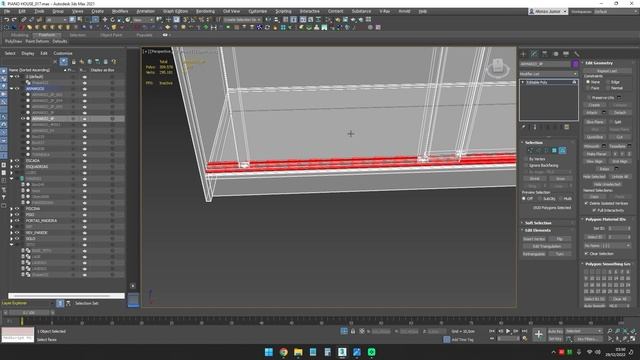The image size is (640, 360).
Task: Open the Motion tab in Command Panel
Action: click(x=555, y=54)
